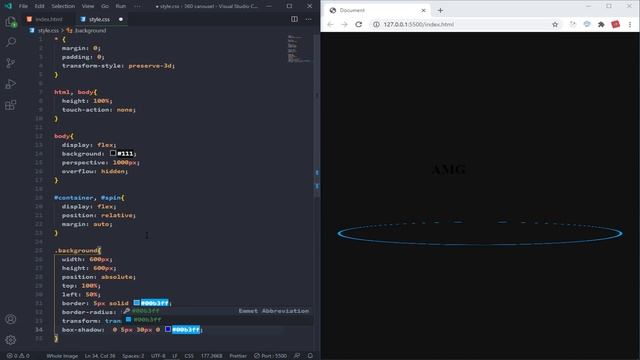Open the View menu

tap(88, 6)
